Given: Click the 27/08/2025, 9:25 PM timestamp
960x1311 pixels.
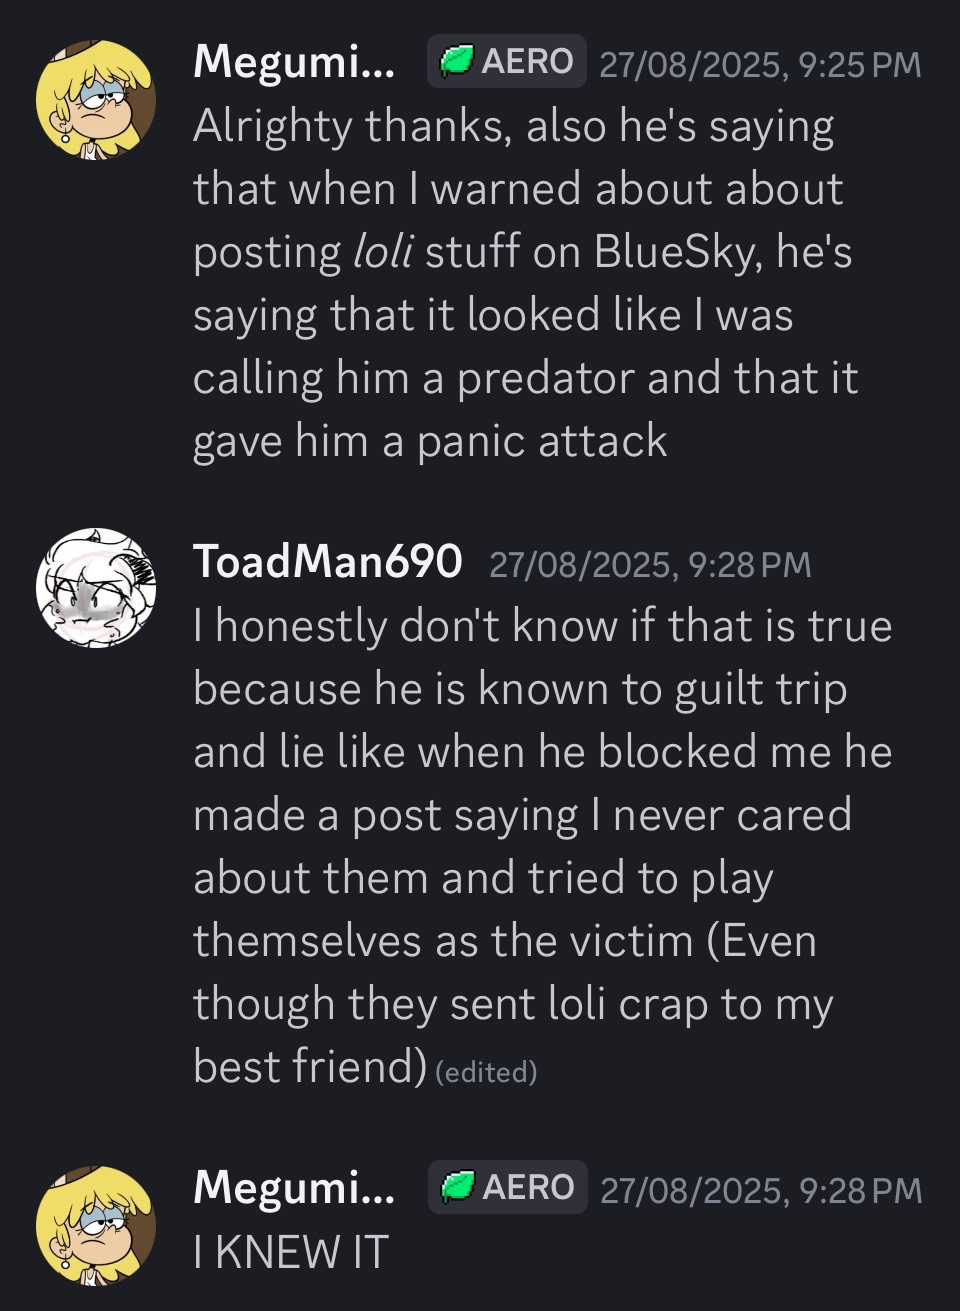Looking at the screenshot, I should 760,64.
